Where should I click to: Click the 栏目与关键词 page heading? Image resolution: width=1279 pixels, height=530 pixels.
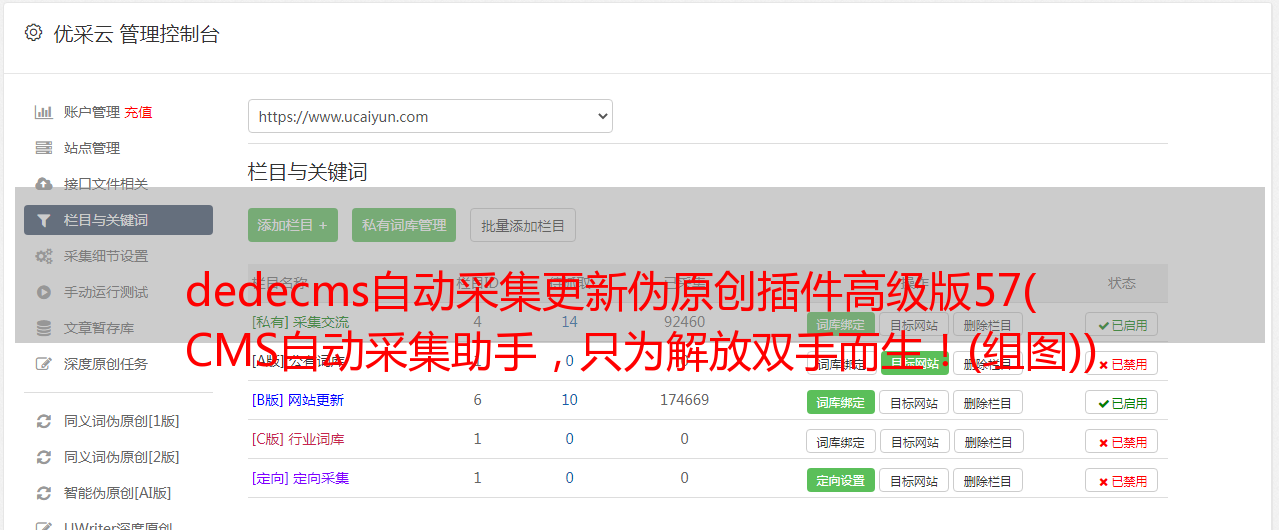point(308,172)
